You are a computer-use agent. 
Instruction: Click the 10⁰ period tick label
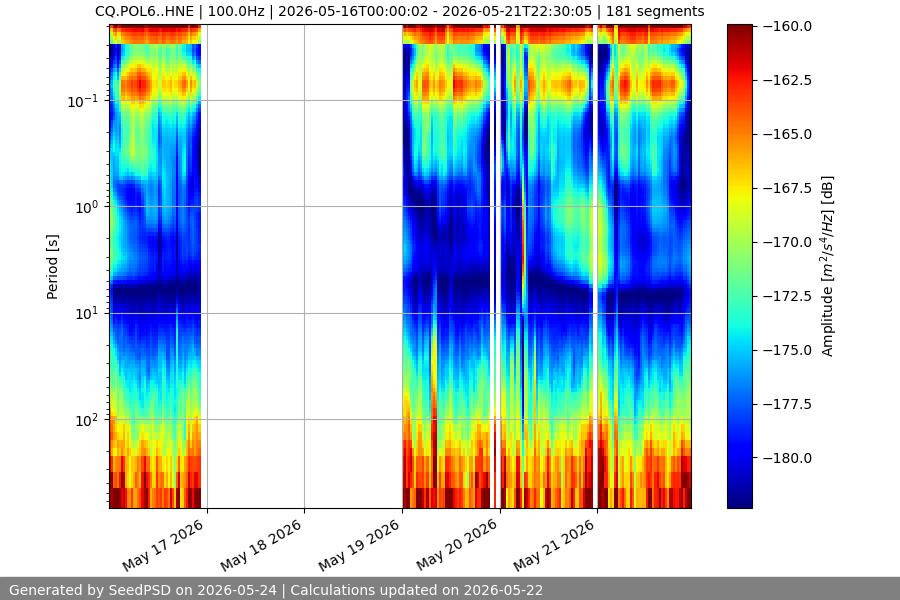pyautogui.click(x=87, y=207)
